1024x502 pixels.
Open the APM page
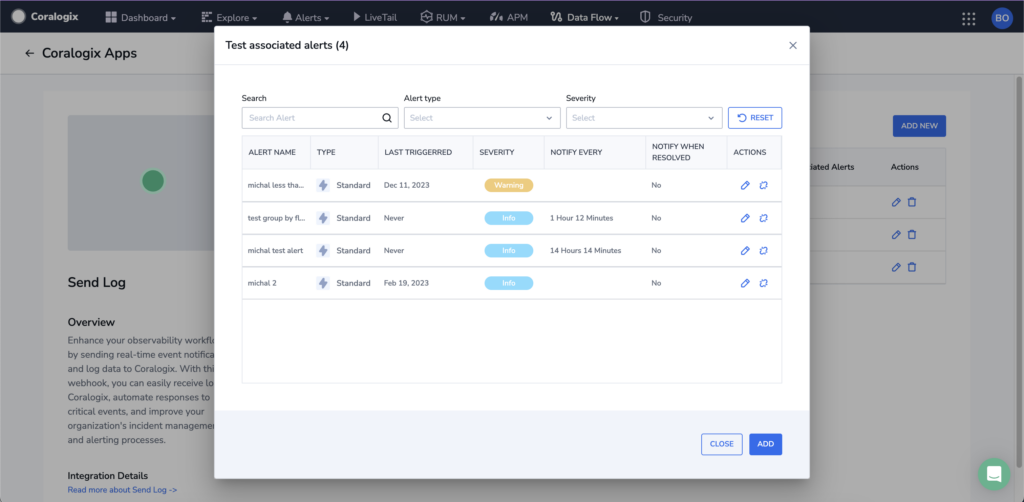508,18
